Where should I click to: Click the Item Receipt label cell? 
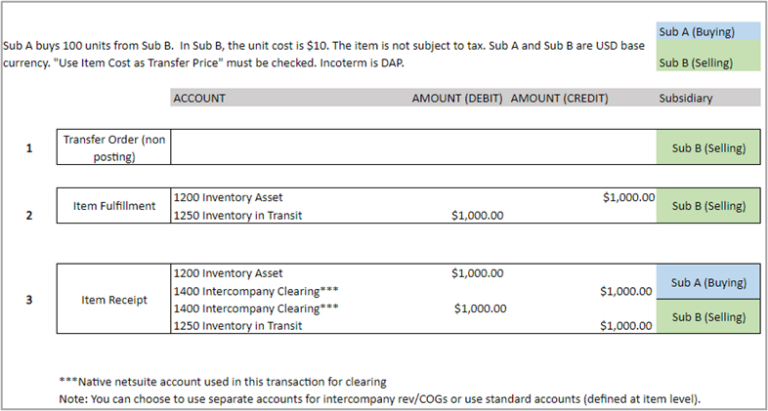(x=114, y=299)
